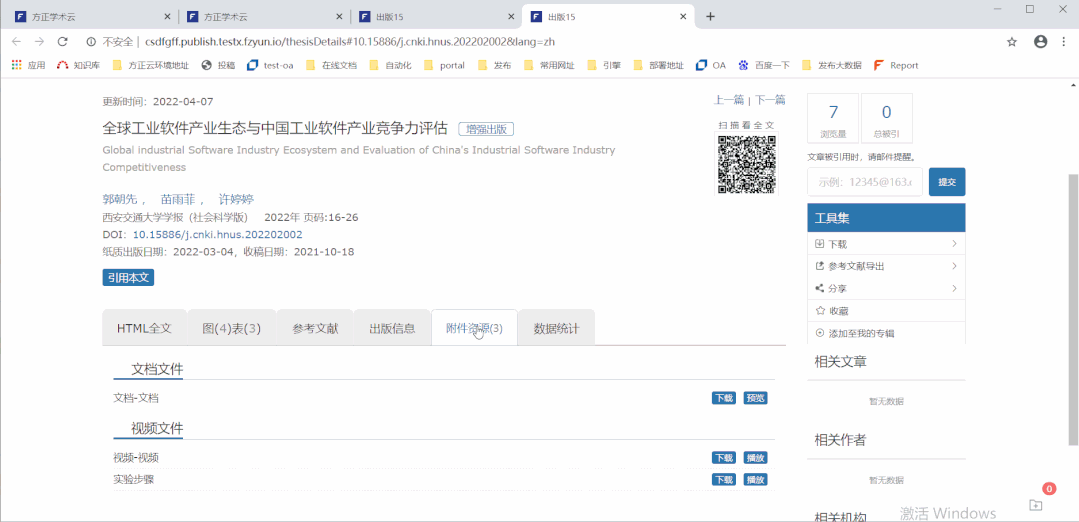Download the 文档-文档 file

tap(723, 398)
